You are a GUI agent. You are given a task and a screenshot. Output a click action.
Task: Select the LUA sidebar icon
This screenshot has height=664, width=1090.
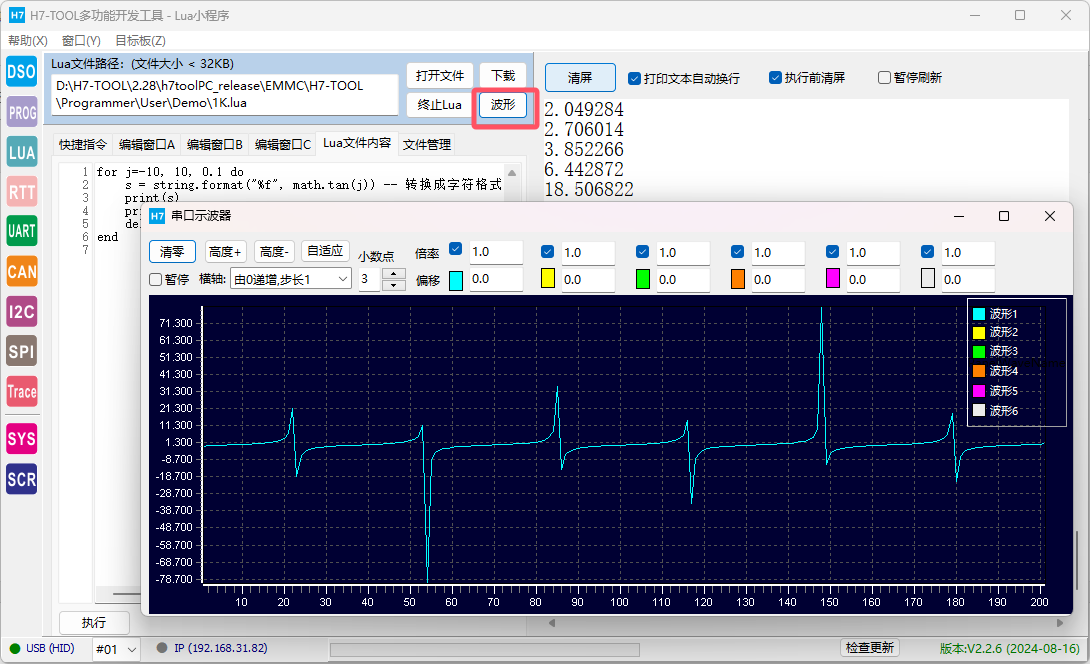[22, 152]
